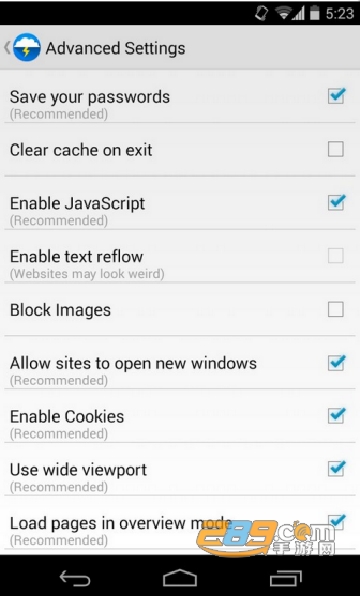Tap the clock showing 5:23
Screen dimensions: 360x596
point(339,14)
